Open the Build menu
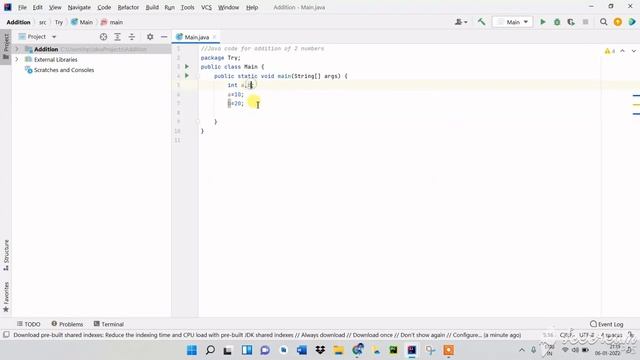The height and width of the screenshot is (360, 640). (152, 7)
